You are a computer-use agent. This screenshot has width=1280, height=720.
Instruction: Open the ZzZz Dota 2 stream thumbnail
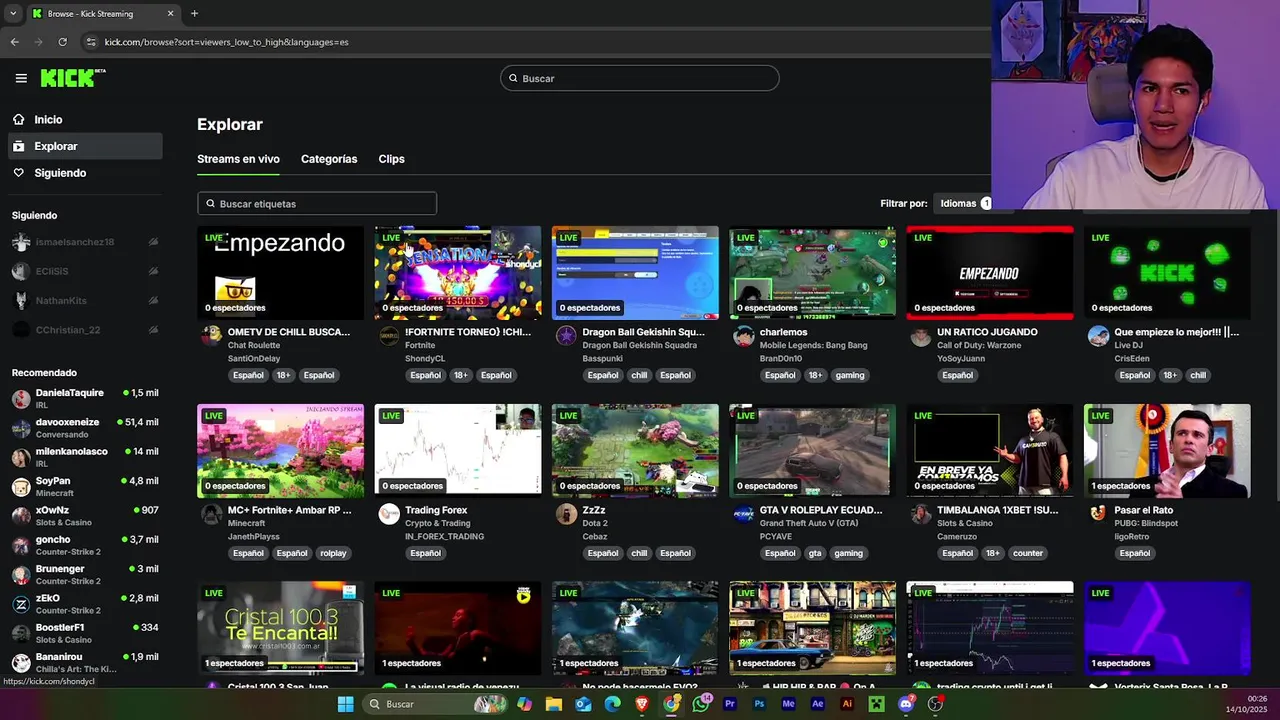click(635, 450)
